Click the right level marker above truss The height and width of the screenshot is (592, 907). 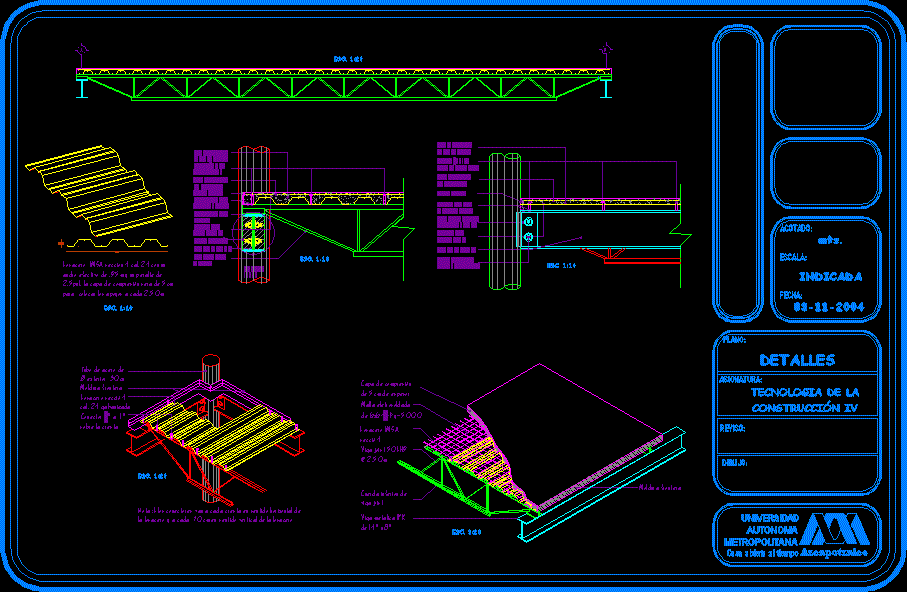[x=605, y=49]
